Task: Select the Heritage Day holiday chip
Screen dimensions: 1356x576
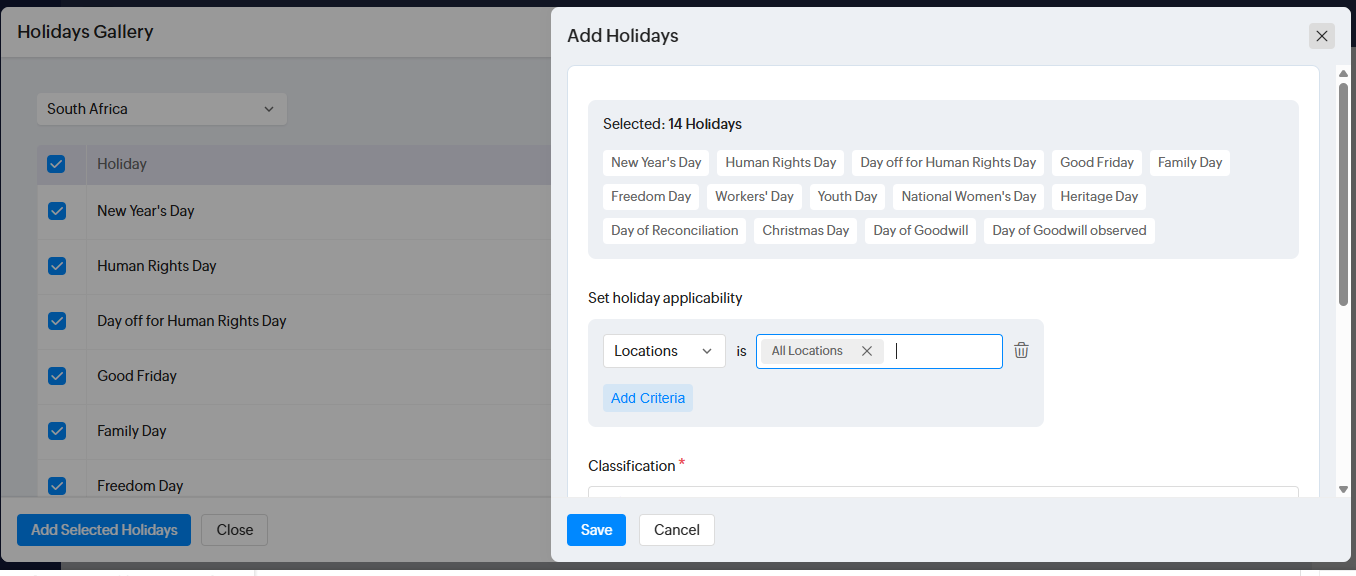Action: (x=1099, y=196)
